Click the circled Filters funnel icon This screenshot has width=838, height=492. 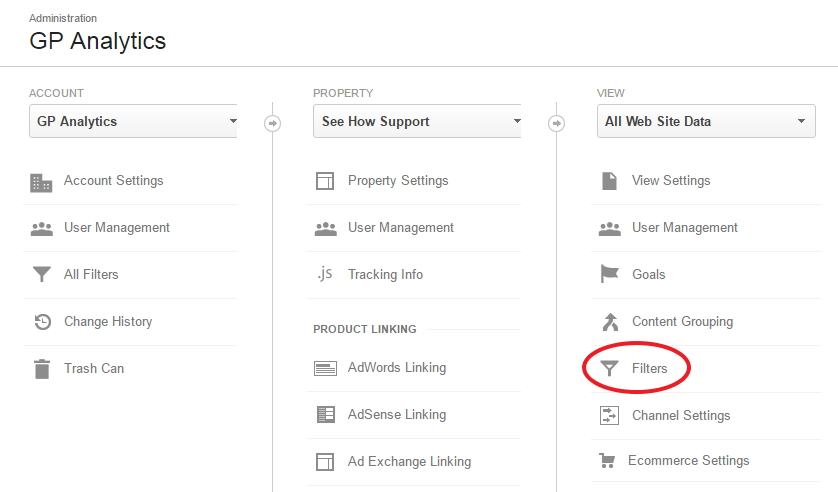tap(609, 368)
